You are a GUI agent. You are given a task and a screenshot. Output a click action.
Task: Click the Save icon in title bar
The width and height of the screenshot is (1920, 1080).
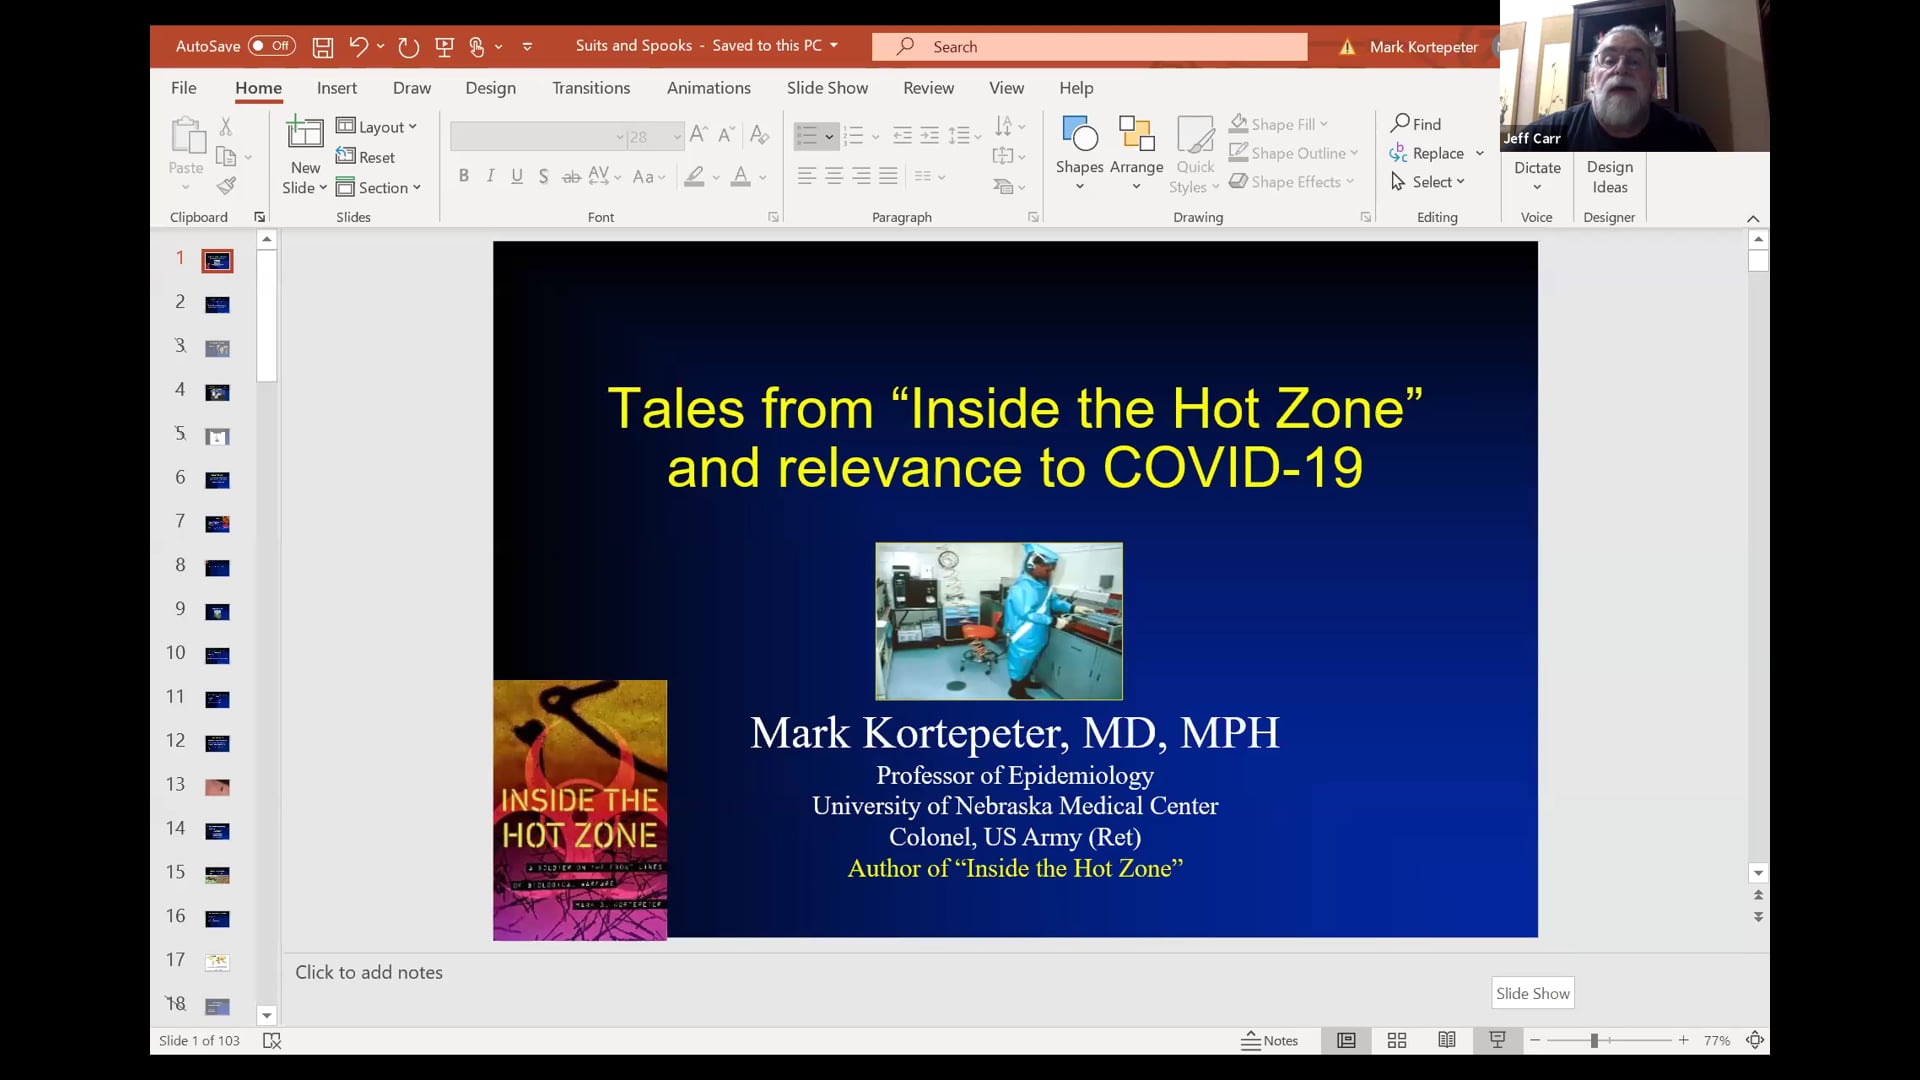click(322, 47)
